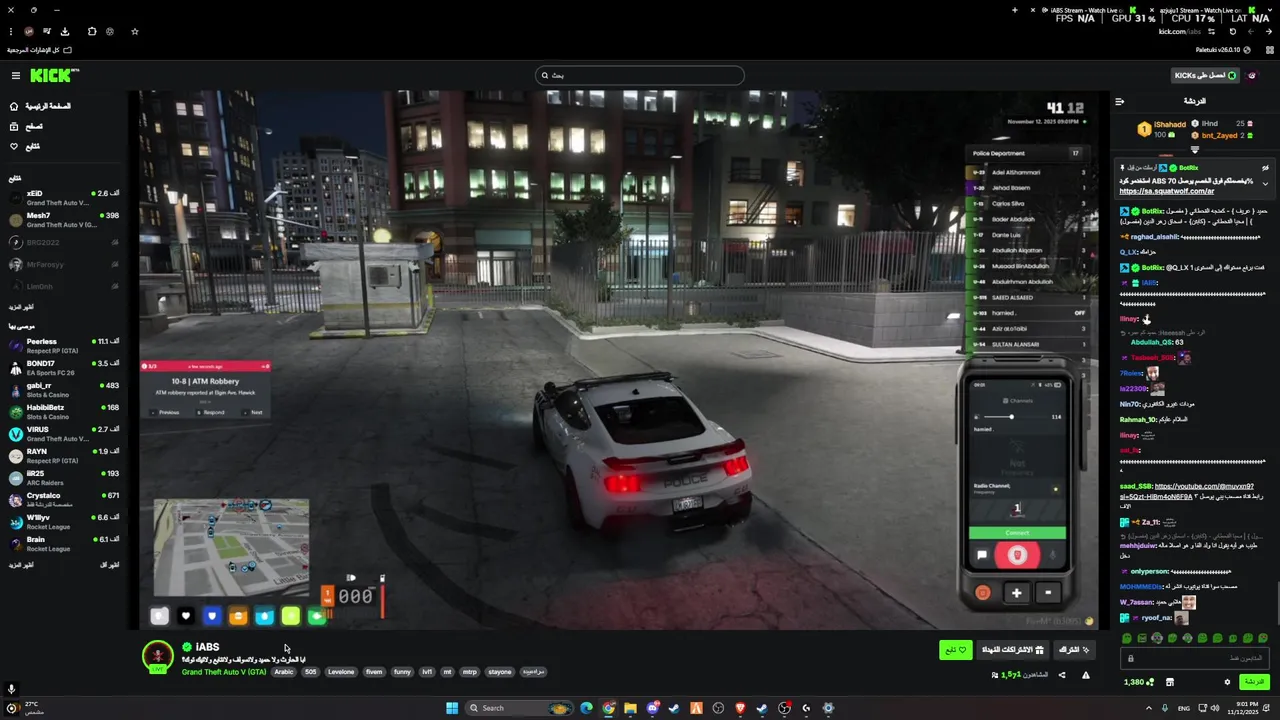
Task: Open the Grand Theft Auto V (GTA) category link
Action: tap(224, 672)
